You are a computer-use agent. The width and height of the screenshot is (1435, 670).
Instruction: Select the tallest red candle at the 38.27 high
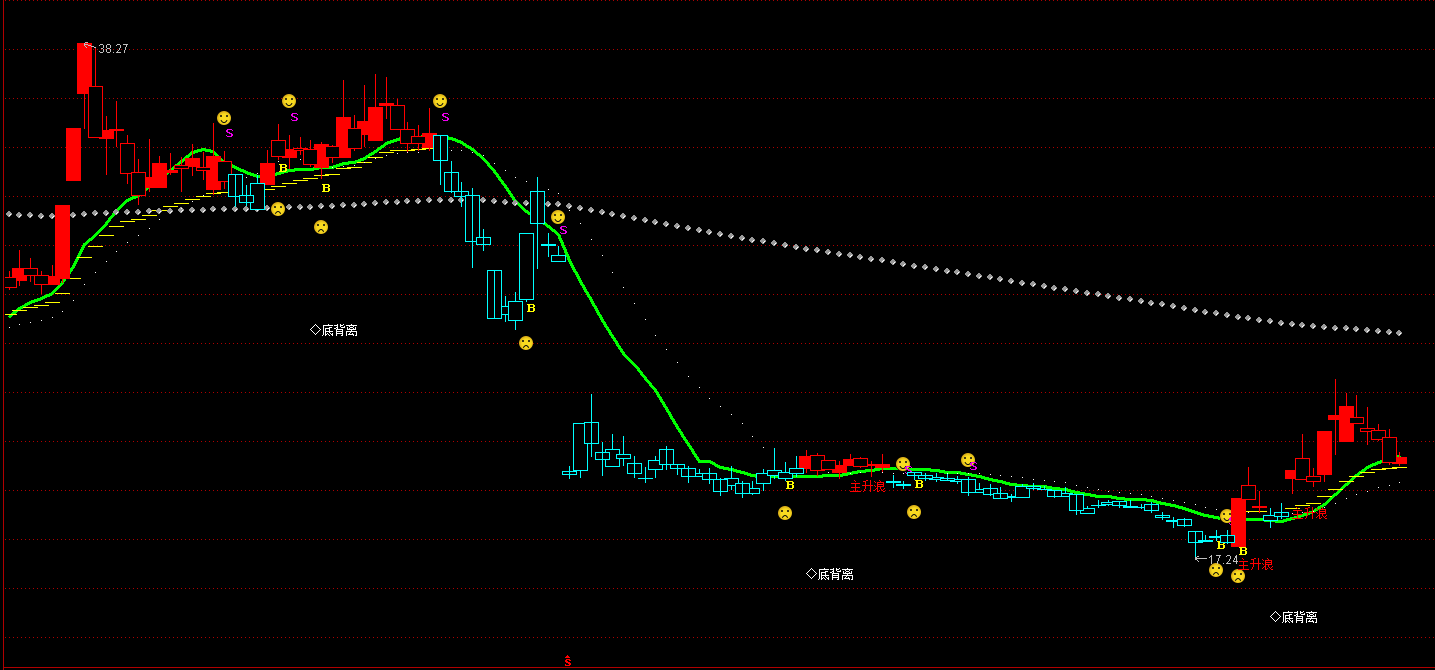tap(84, 69)
